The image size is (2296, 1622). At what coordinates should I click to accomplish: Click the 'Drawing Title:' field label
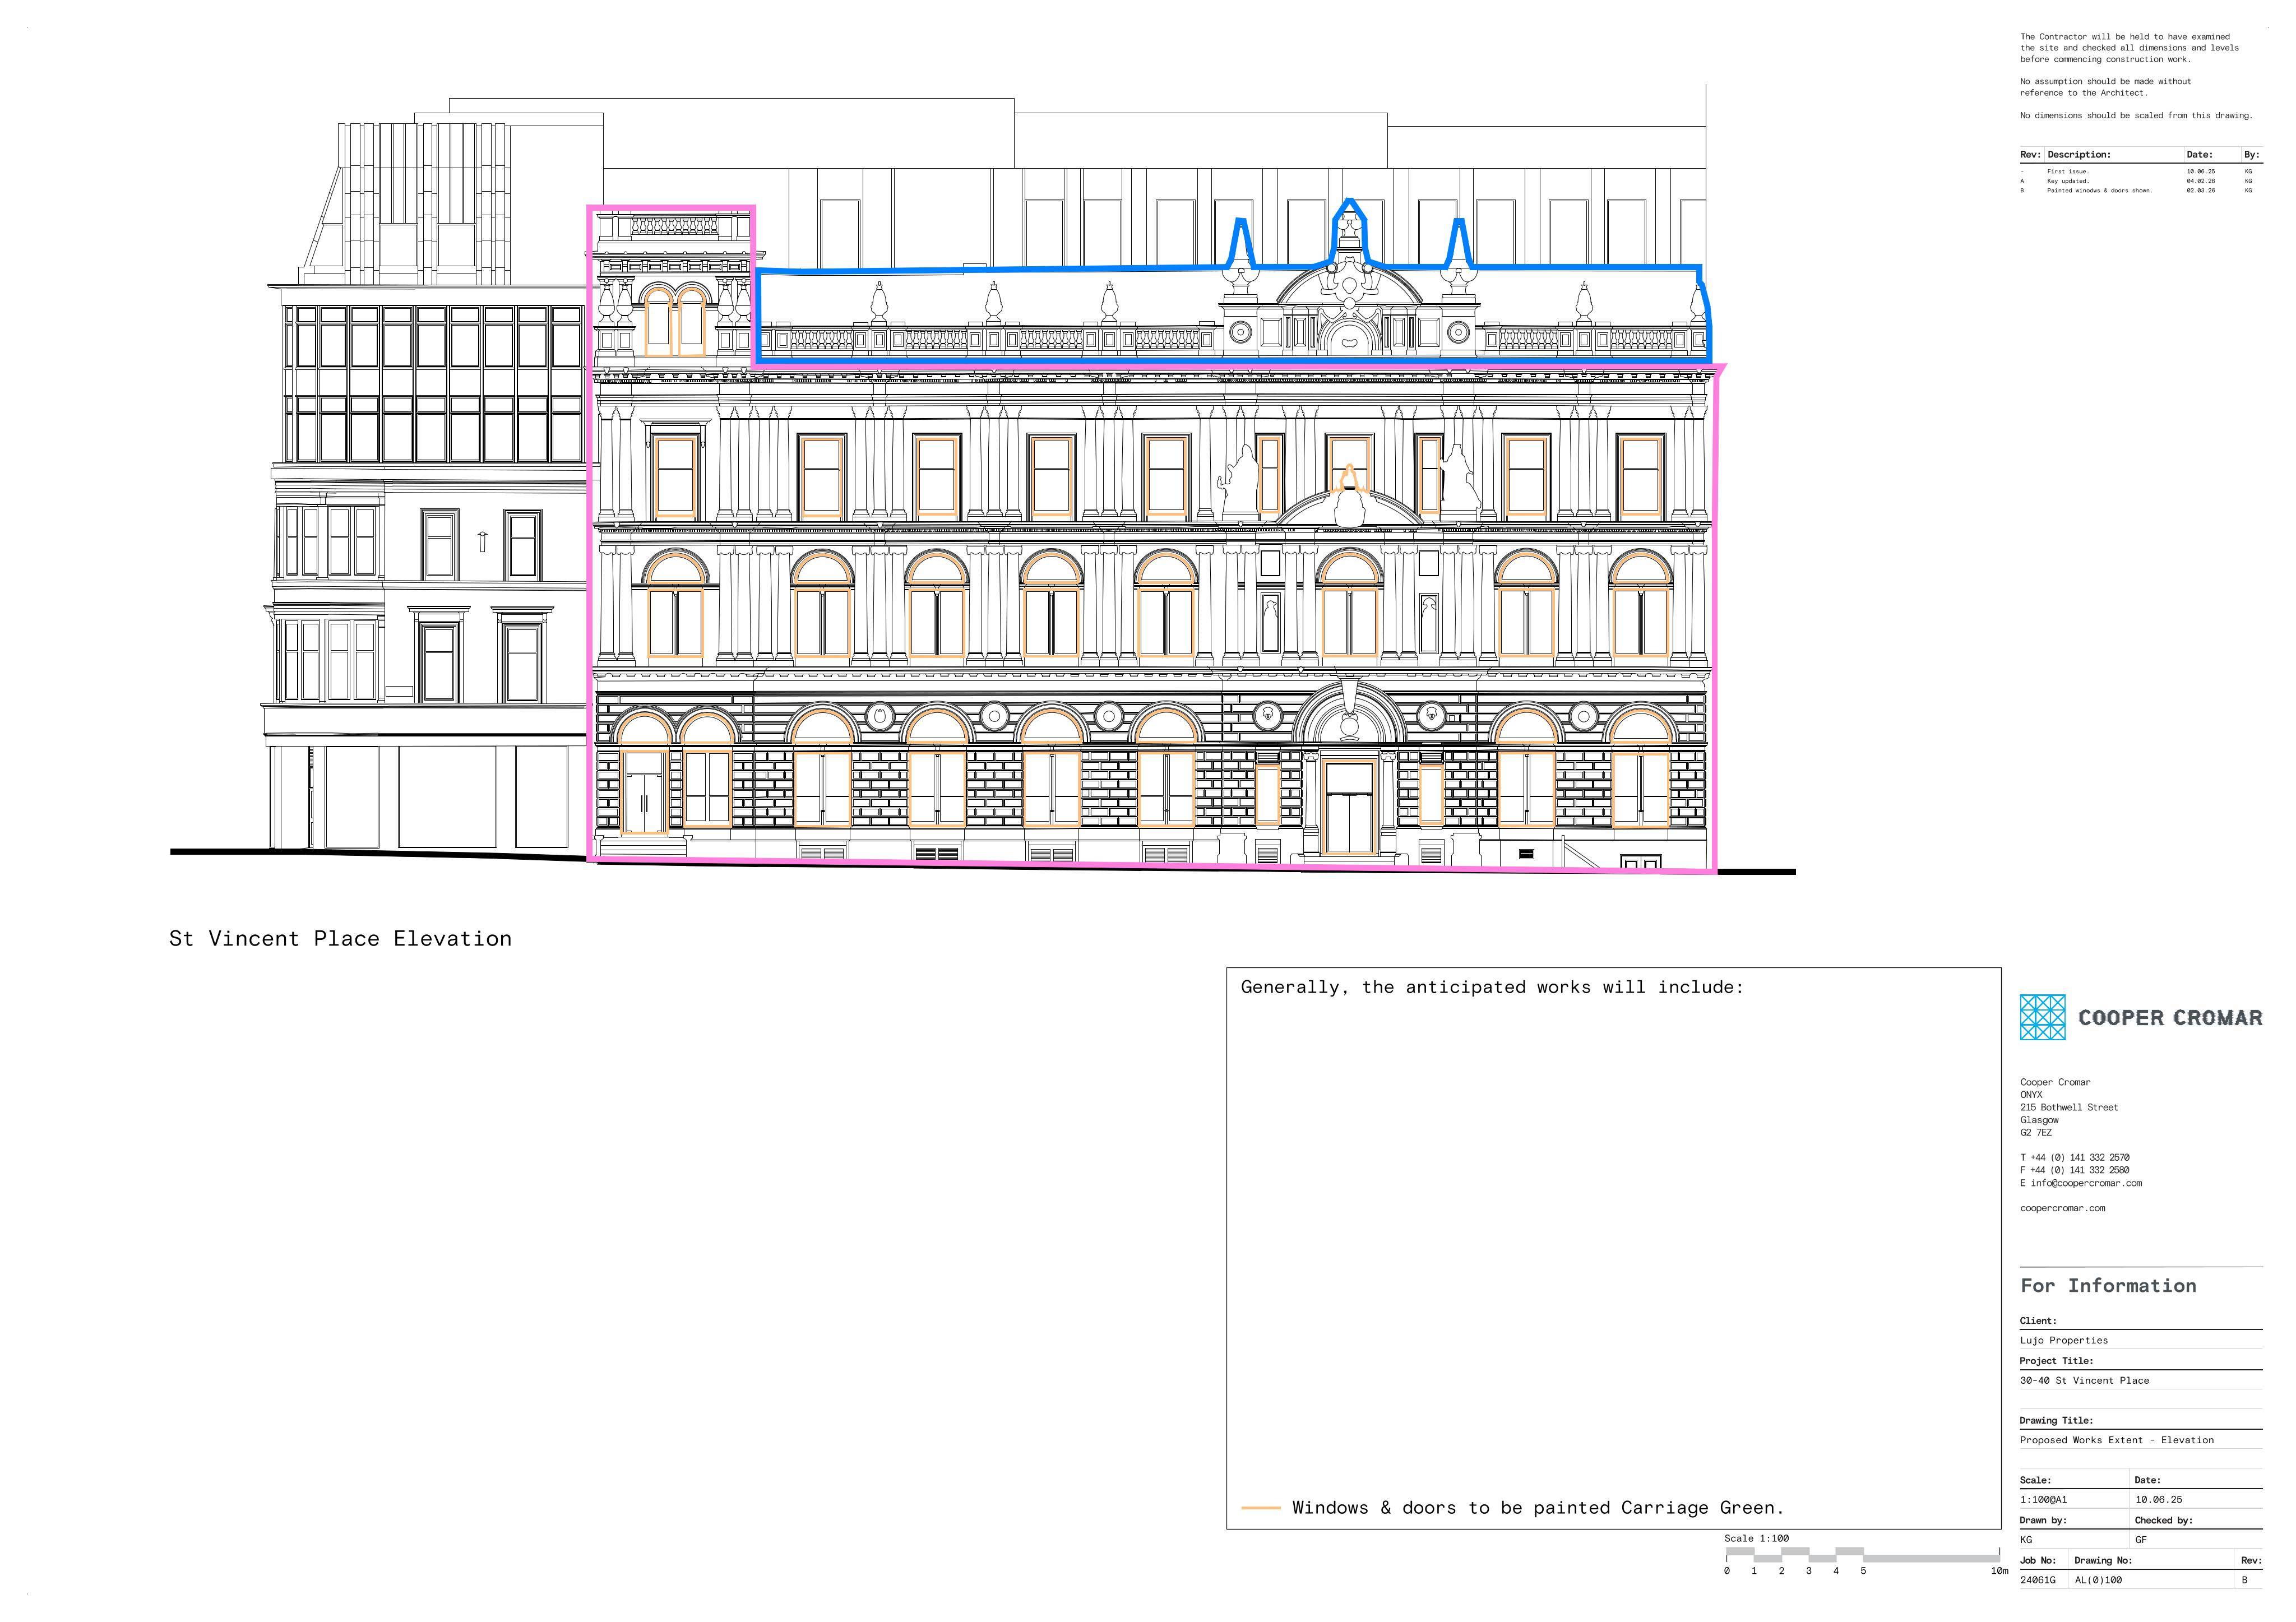pos(2056,1421)
